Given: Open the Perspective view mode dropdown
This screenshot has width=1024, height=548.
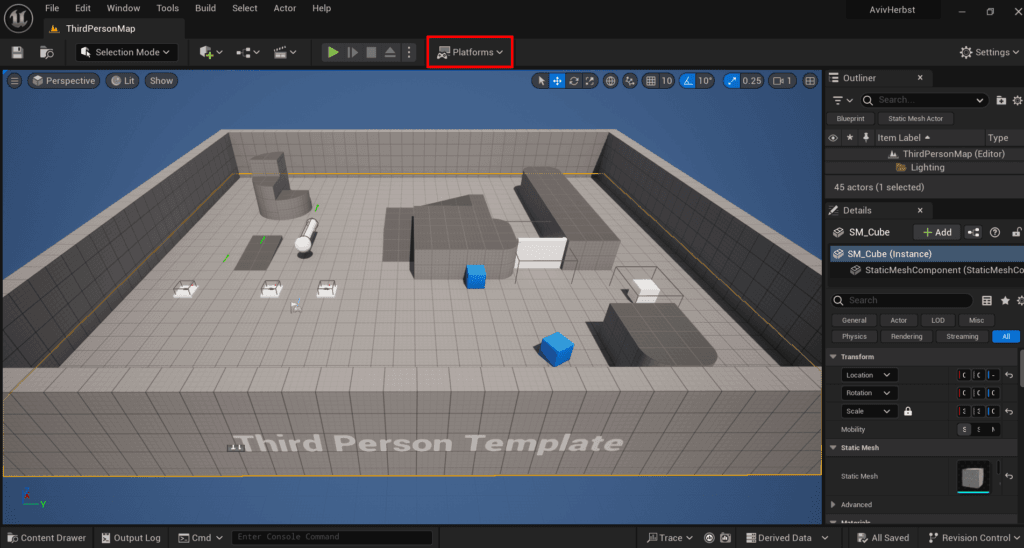Looking at the screenshot, I should click(x=63, y=81).
